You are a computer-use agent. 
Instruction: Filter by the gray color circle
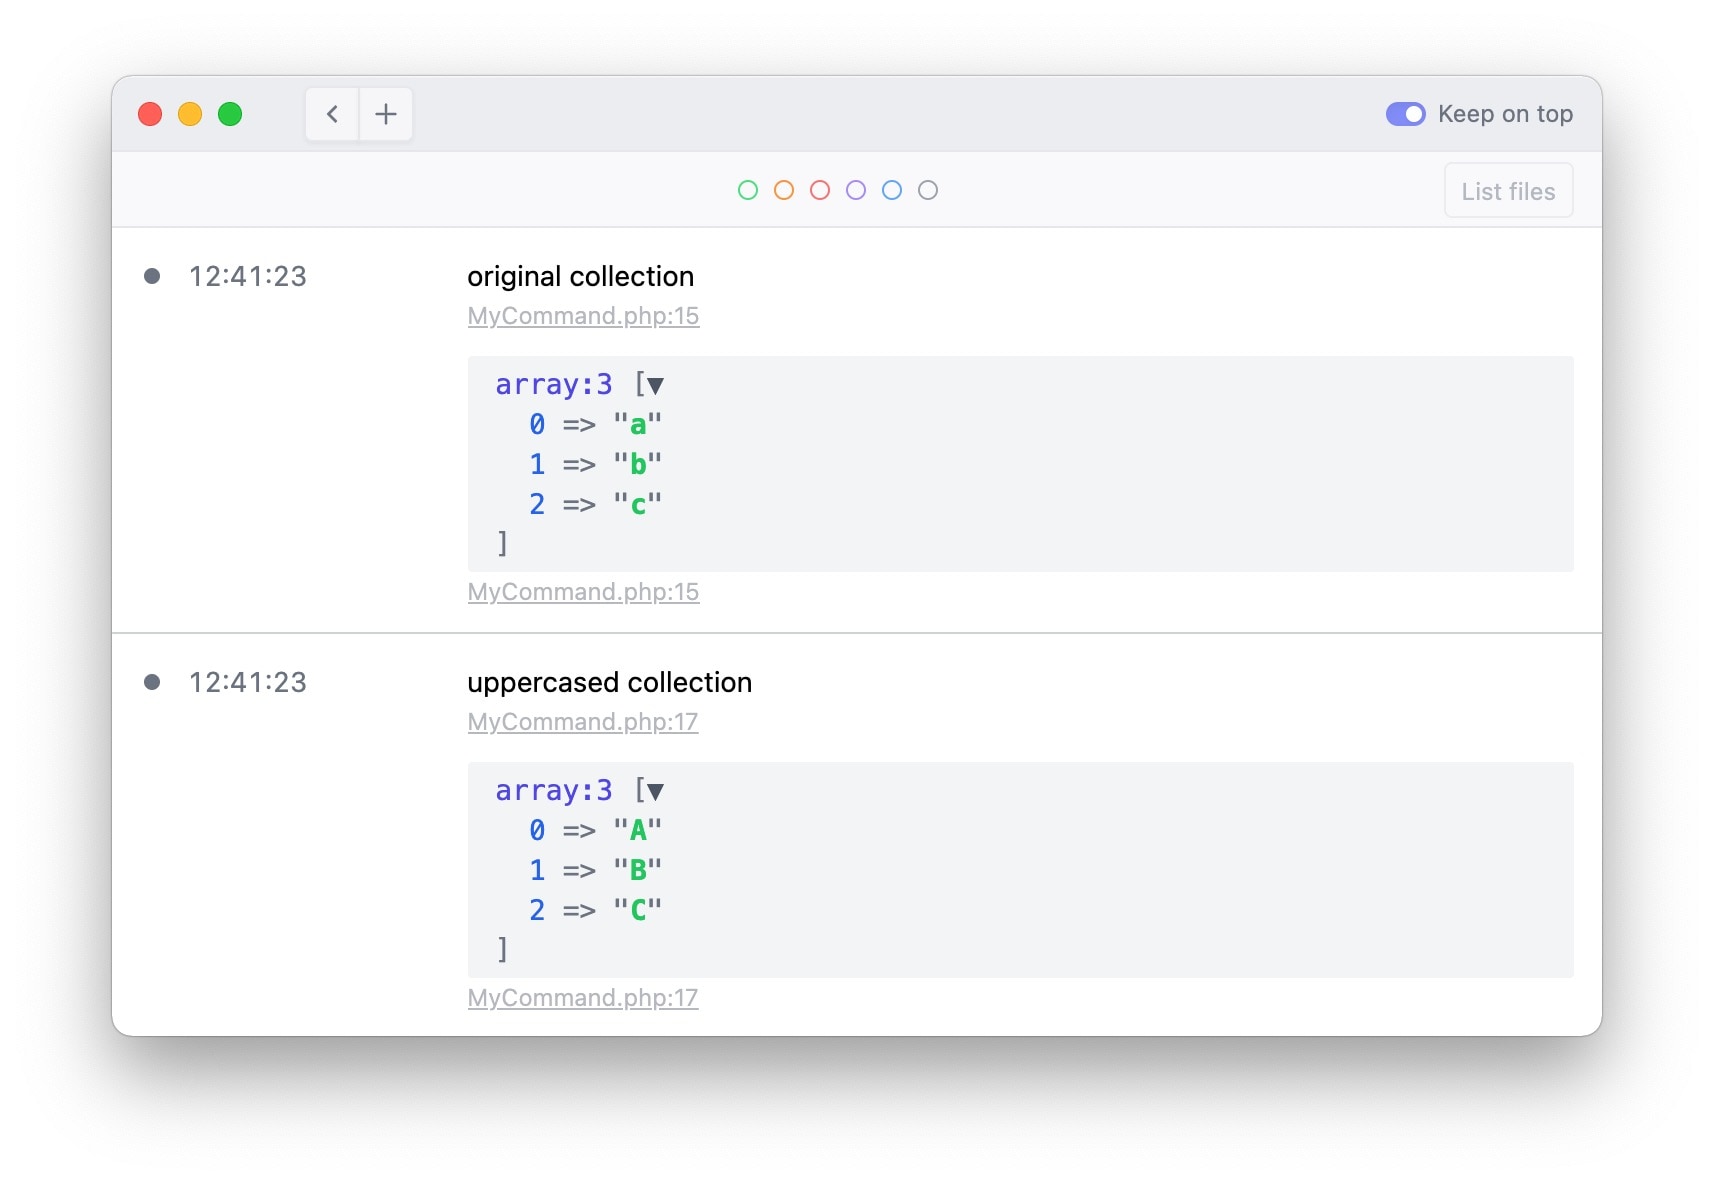pos(928,190)
